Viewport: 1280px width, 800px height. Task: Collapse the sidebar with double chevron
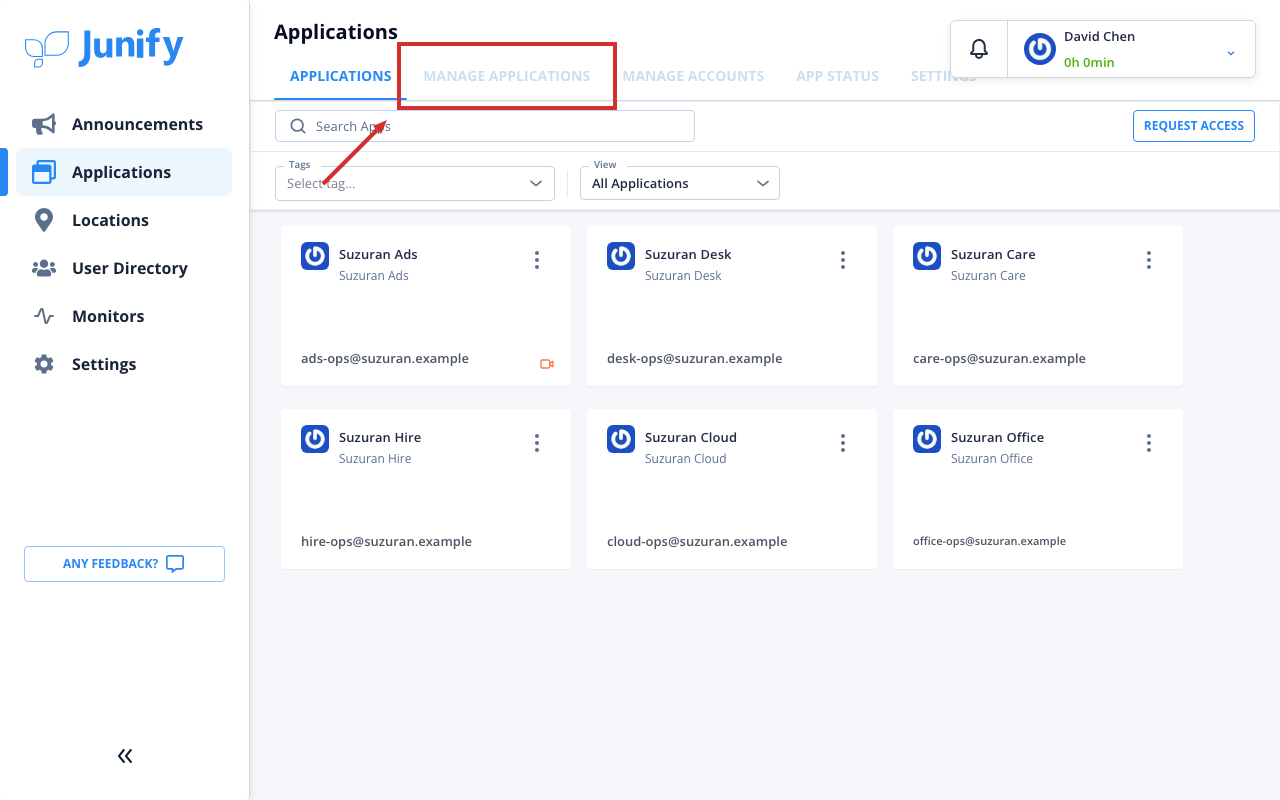click(x=125, y=756)
